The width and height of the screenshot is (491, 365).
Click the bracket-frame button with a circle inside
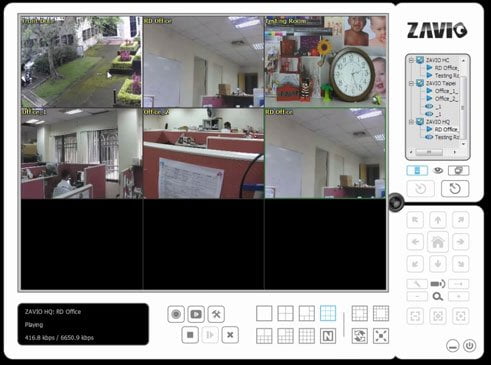tap(438, 316)
